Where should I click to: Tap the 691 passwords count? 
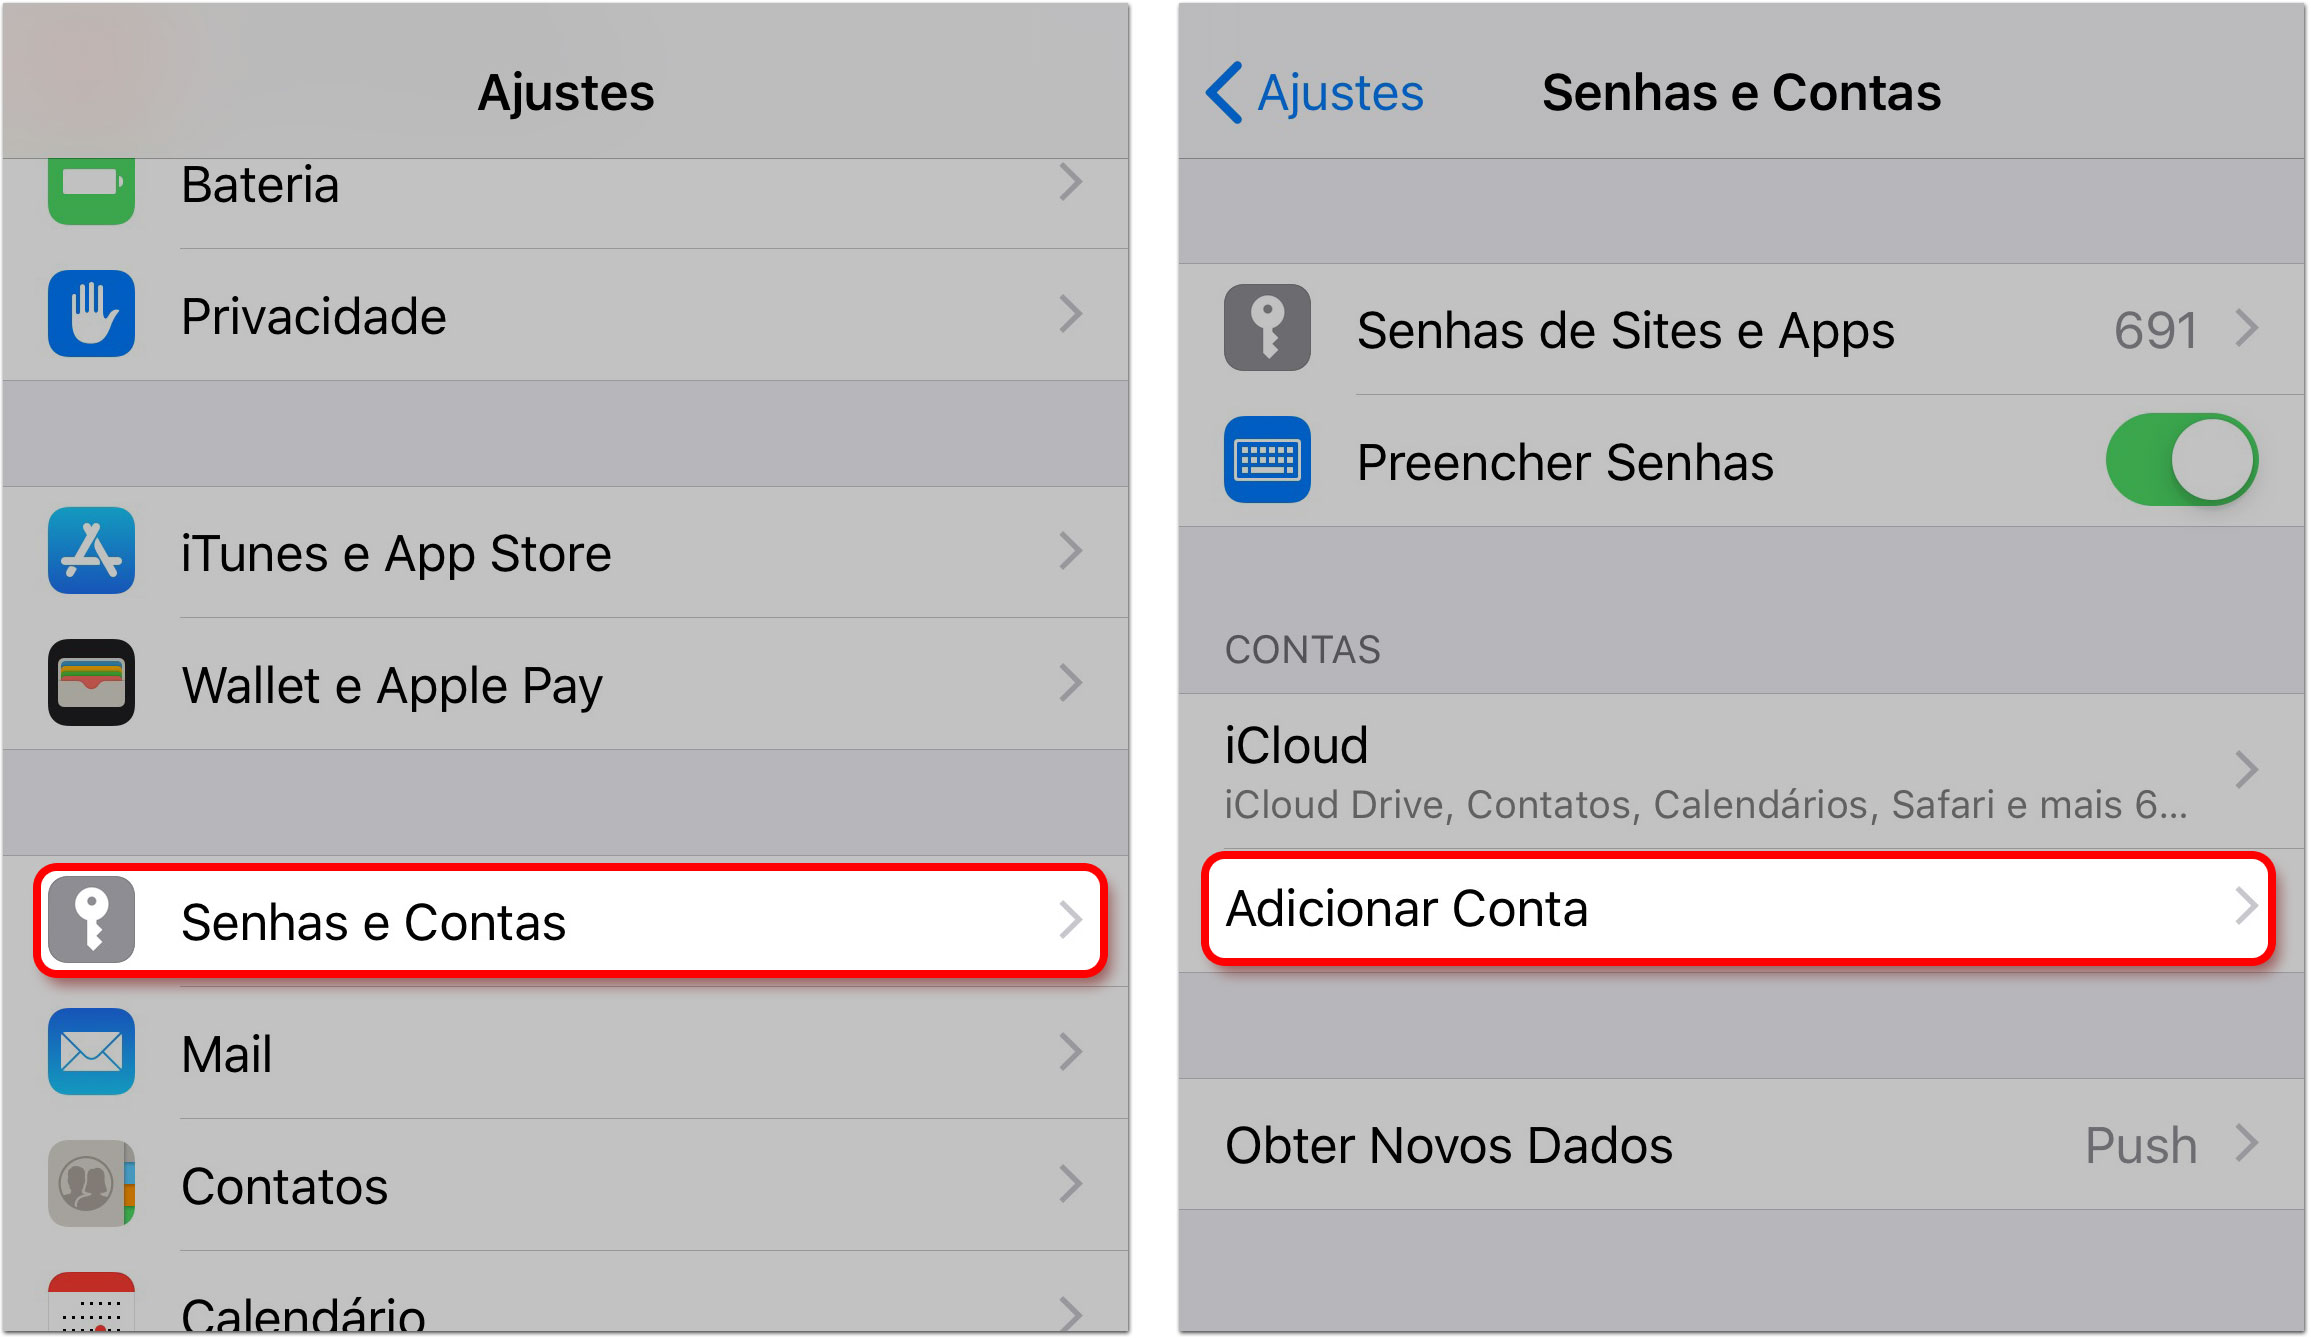[x=2155, y=330]
